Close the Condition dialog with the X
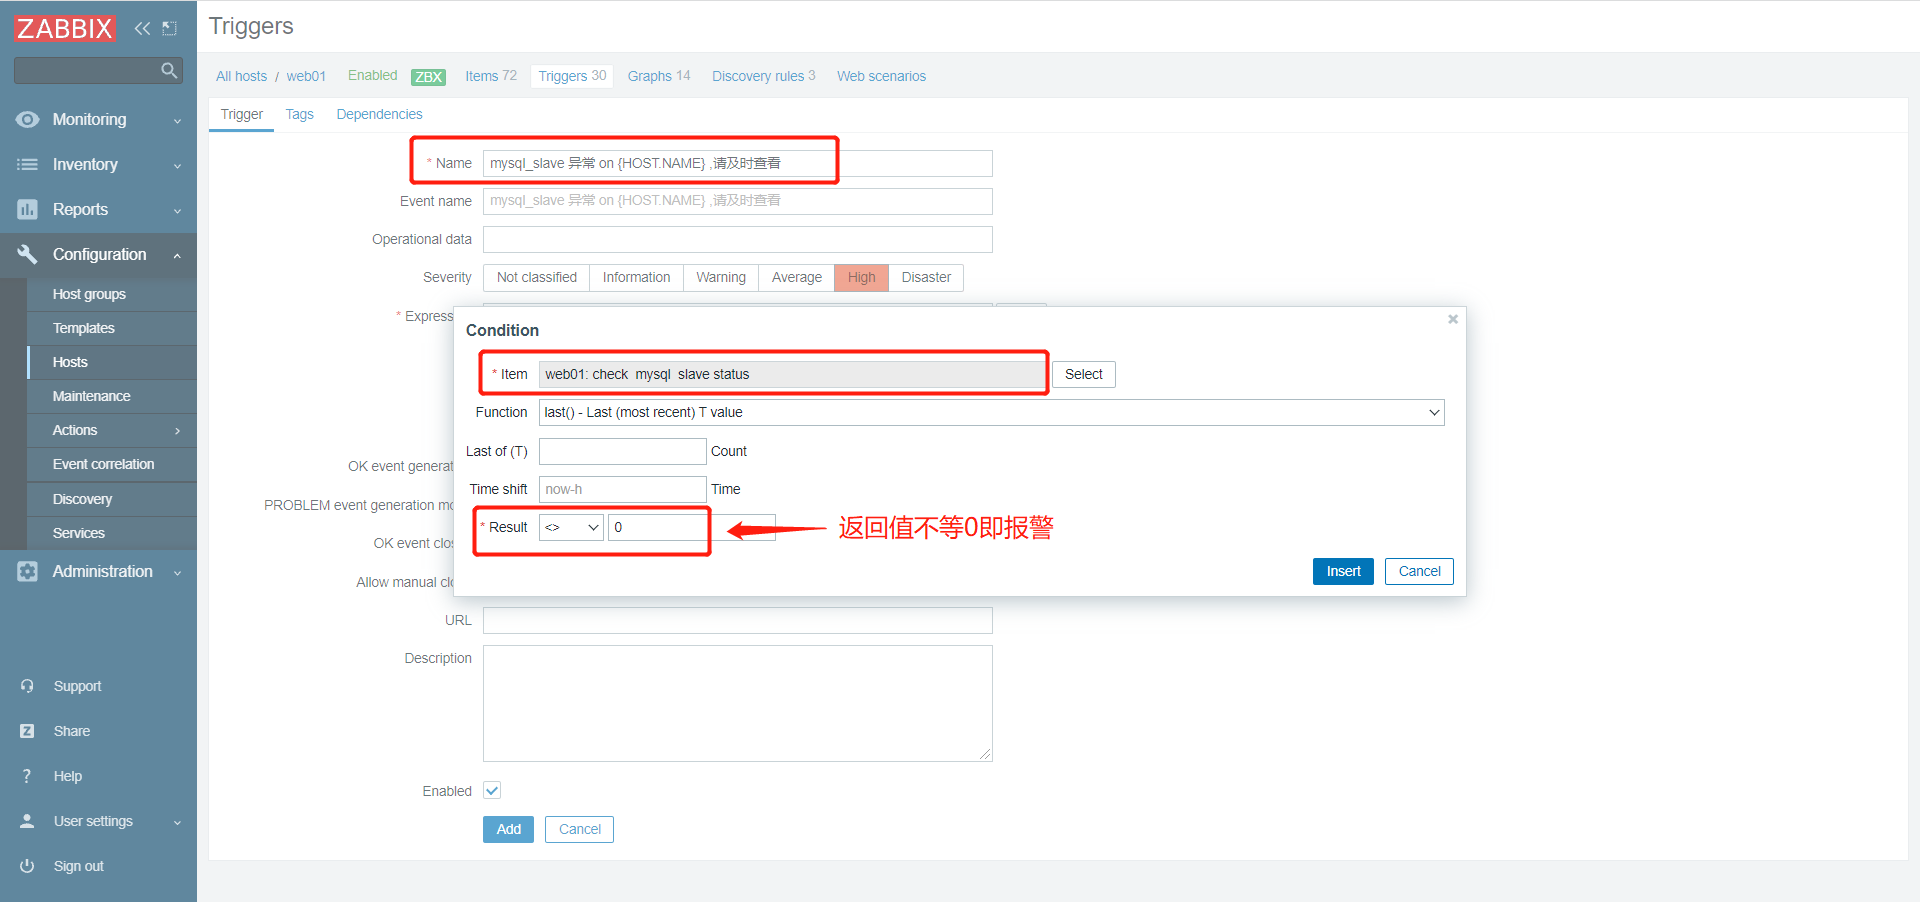 1453,319
